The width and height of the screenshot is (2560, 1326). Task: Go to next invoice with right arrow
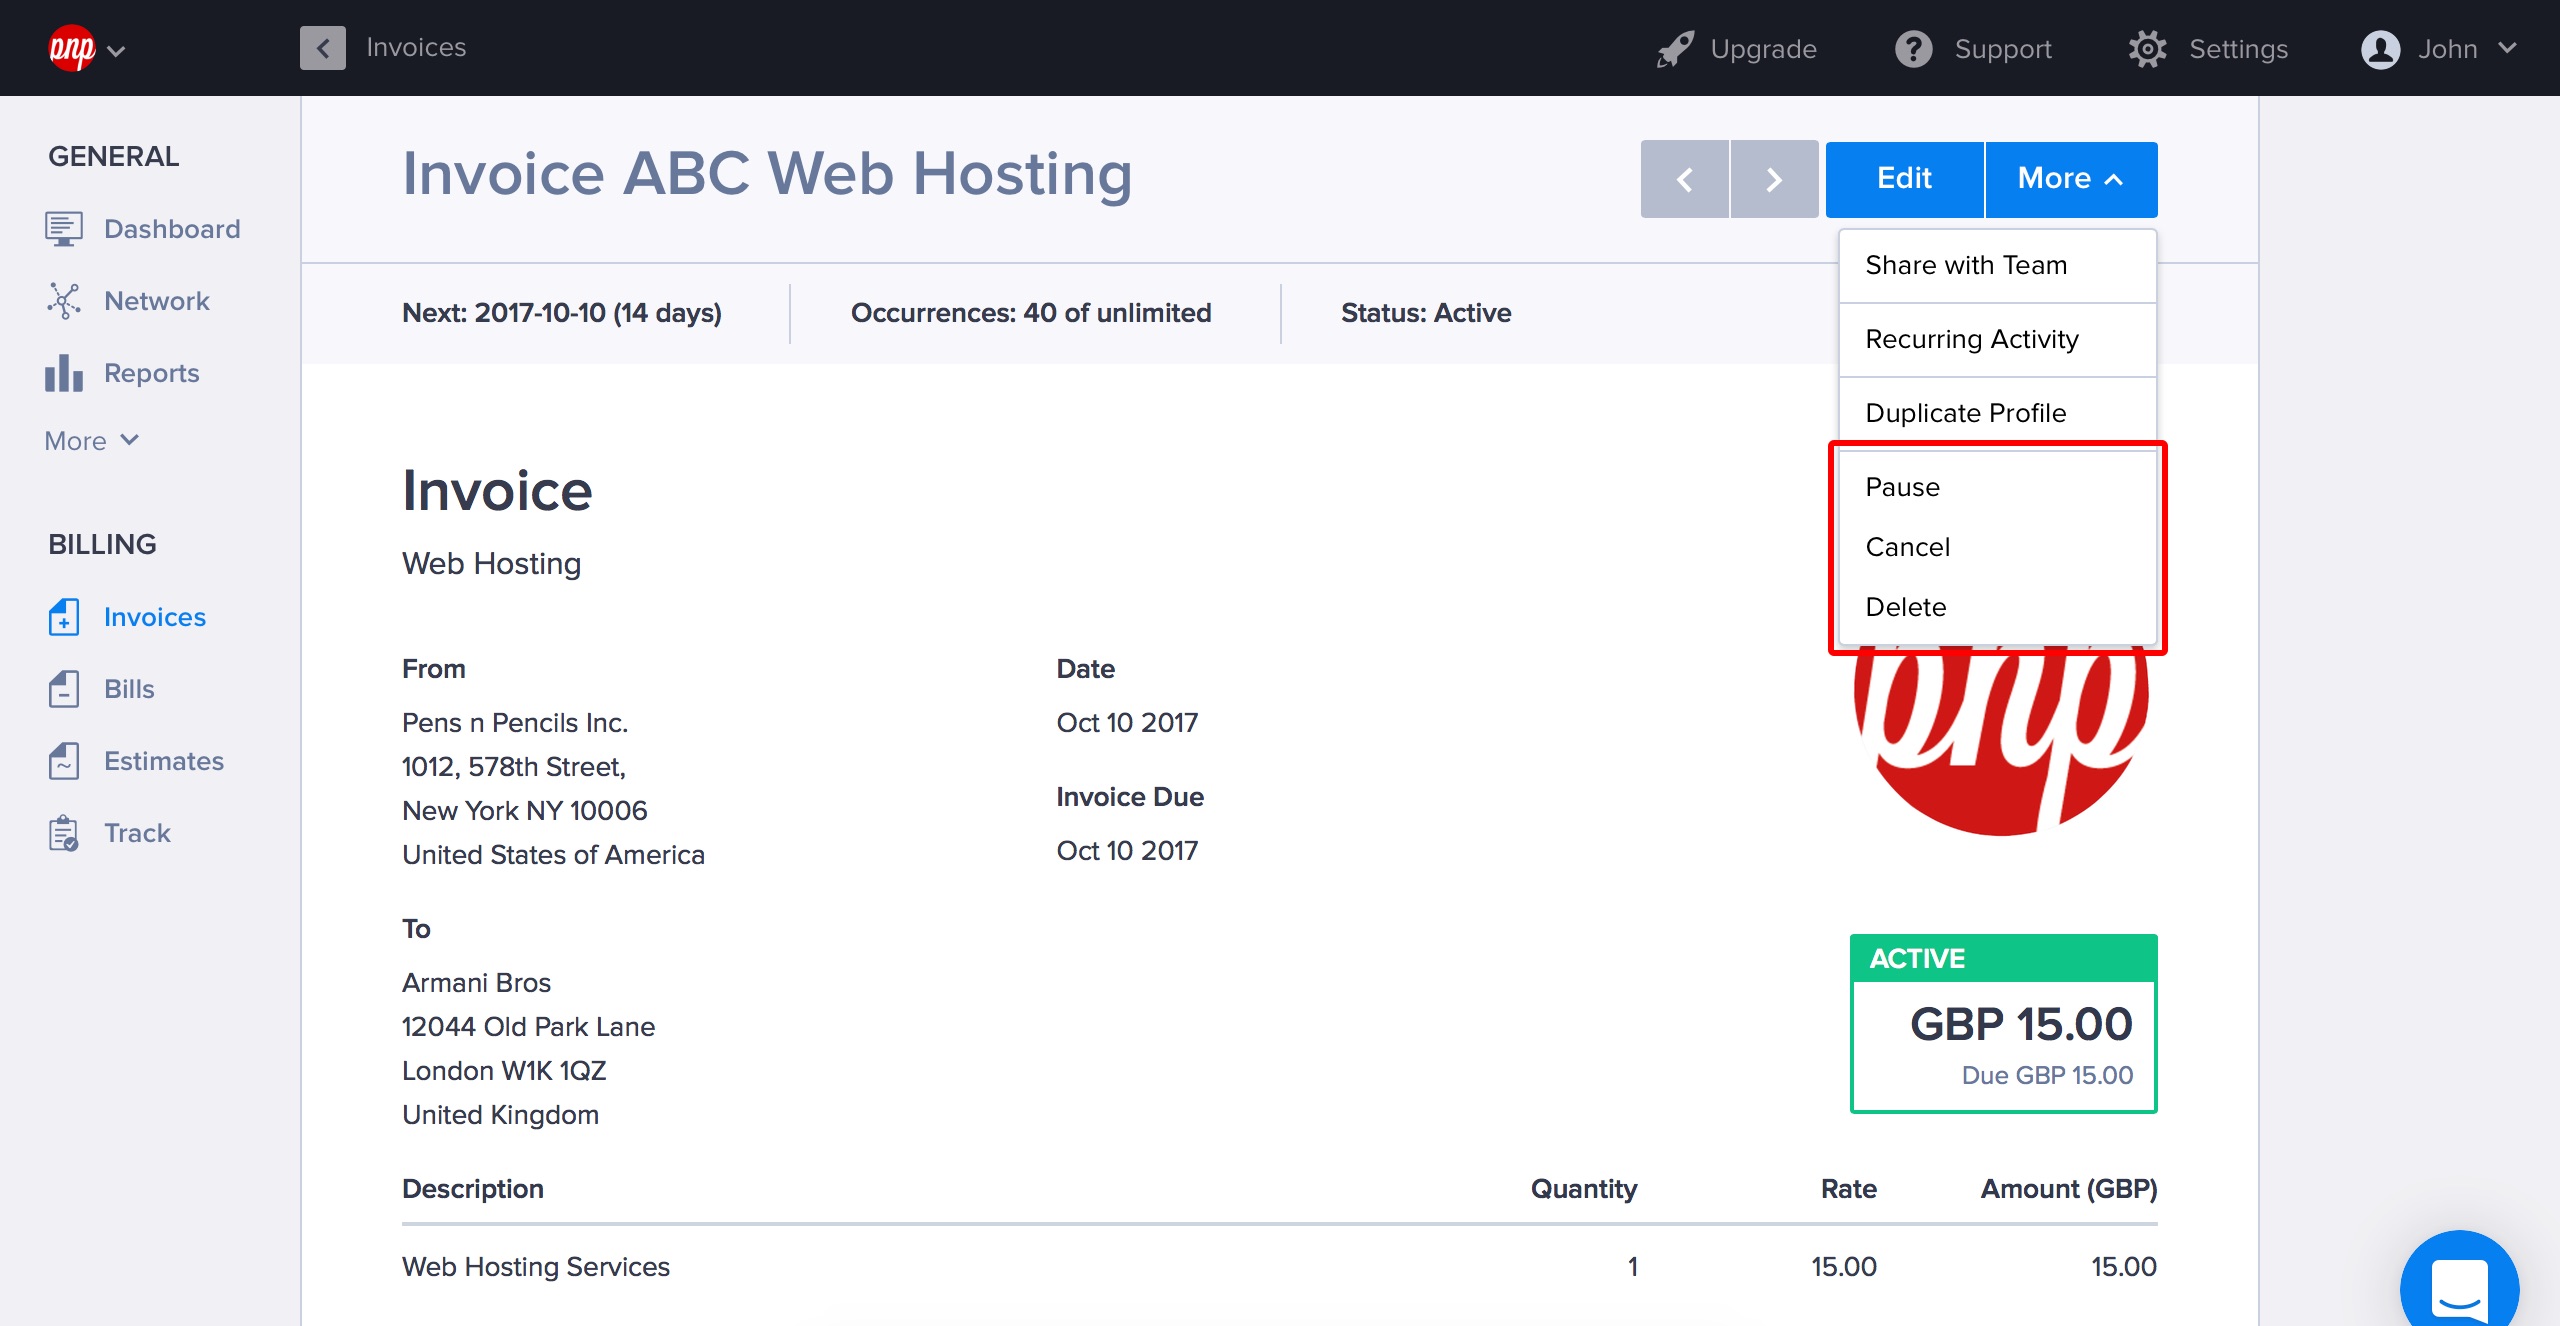point(1774,179)
